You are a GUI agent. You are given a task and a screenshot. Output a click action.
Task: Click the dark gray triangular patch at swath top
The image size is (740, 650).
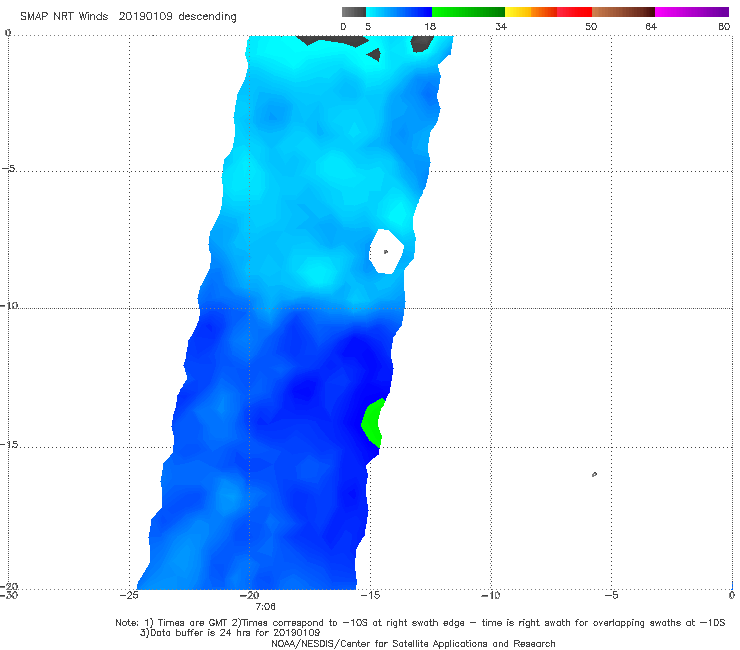375,54
